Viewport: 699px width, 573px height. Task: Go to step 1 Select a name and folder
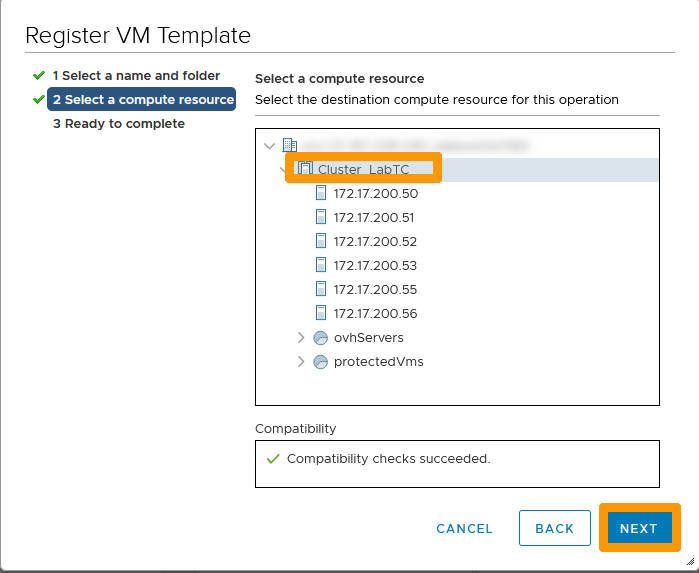coord(136,76)
